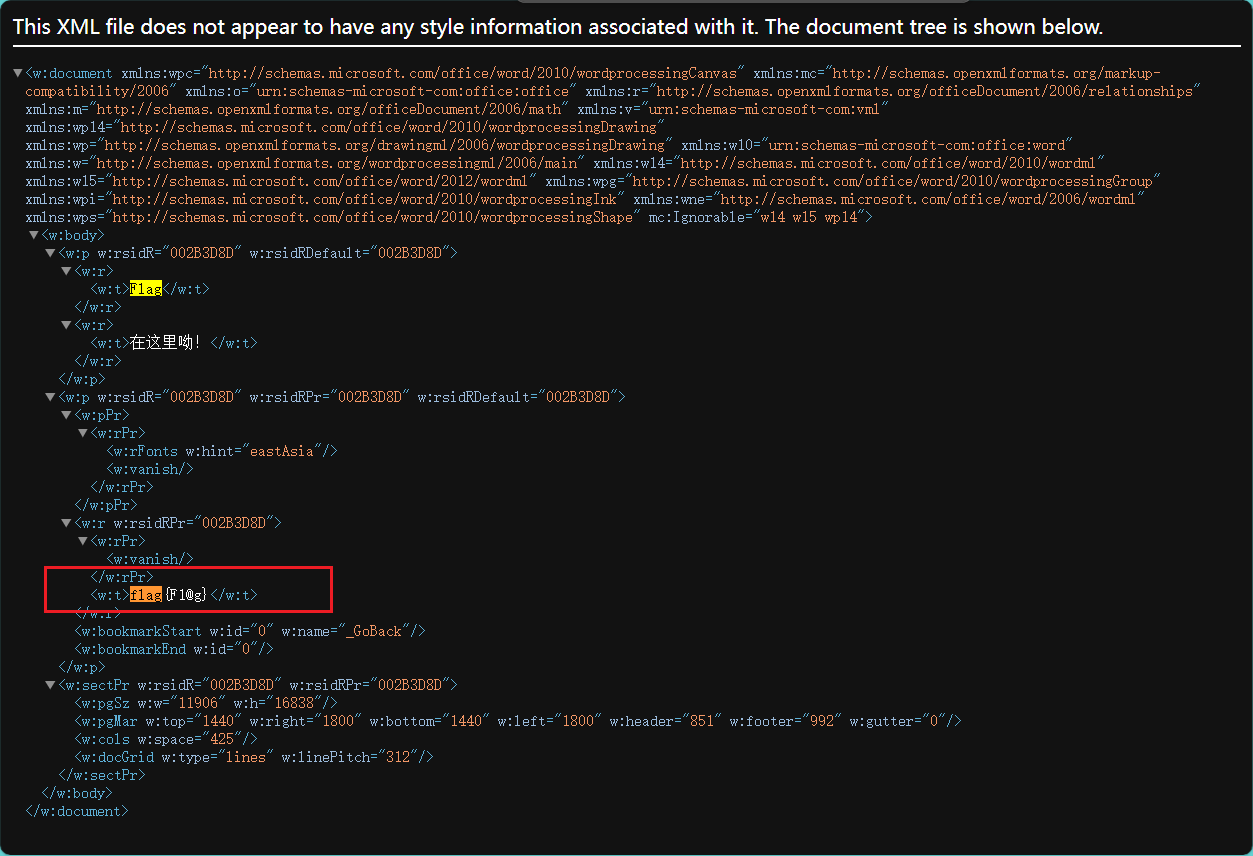
Task: Collapse the w:r run containing 在这里呦!
Action: 66,325
